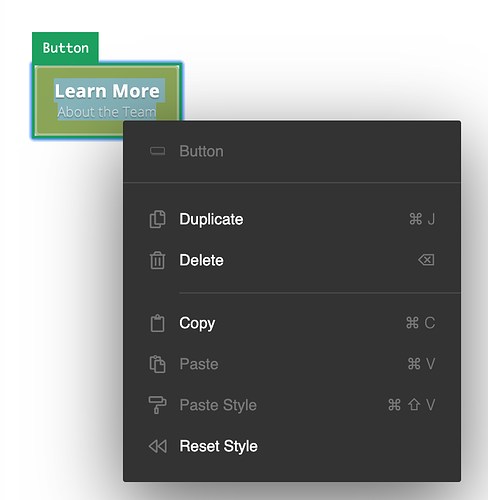
Task: Select Paste Style menu entry
Action: click(292, 405)
